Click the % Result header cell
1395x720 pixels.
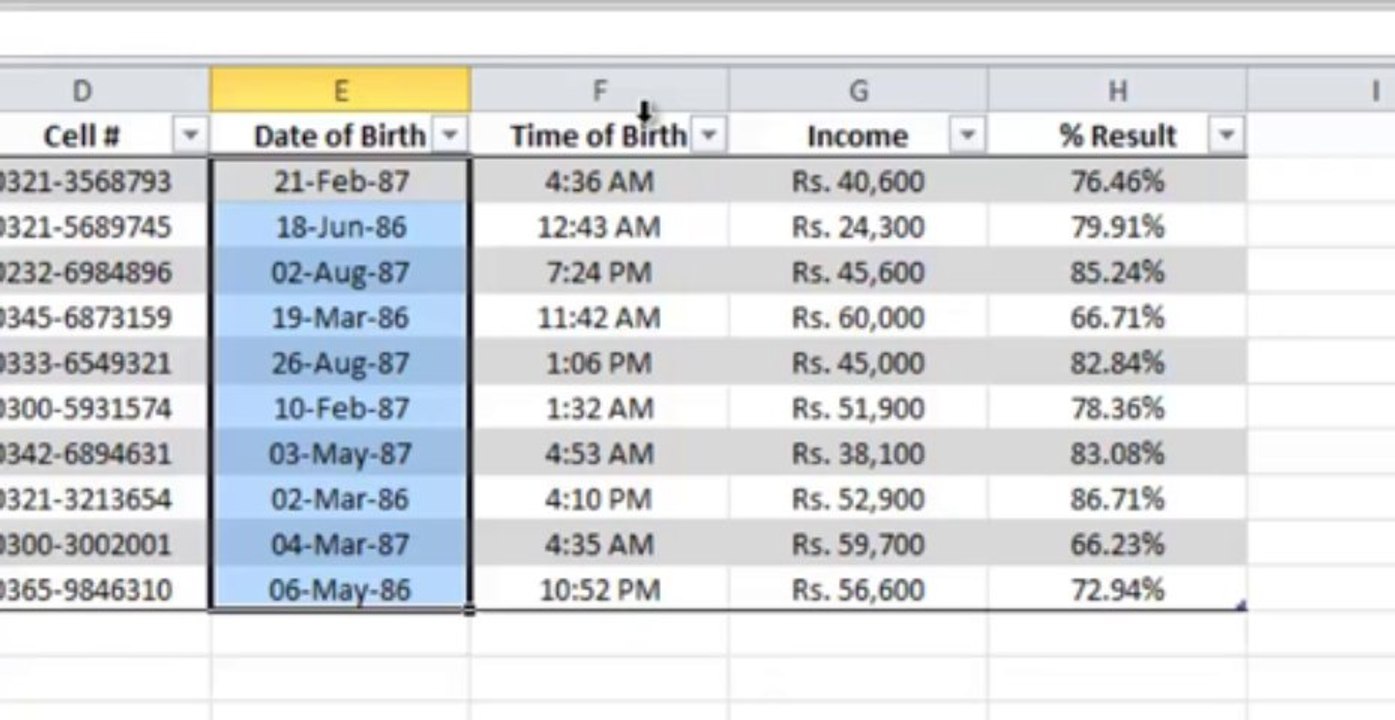[x=1117, y=135]
